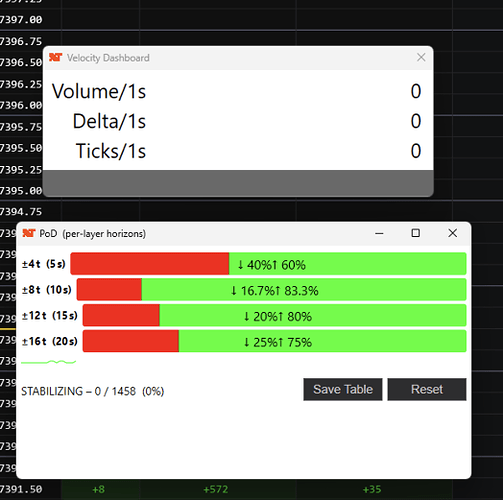Close the PoD per-layer horizons window
503x500 pixels.
452,233
